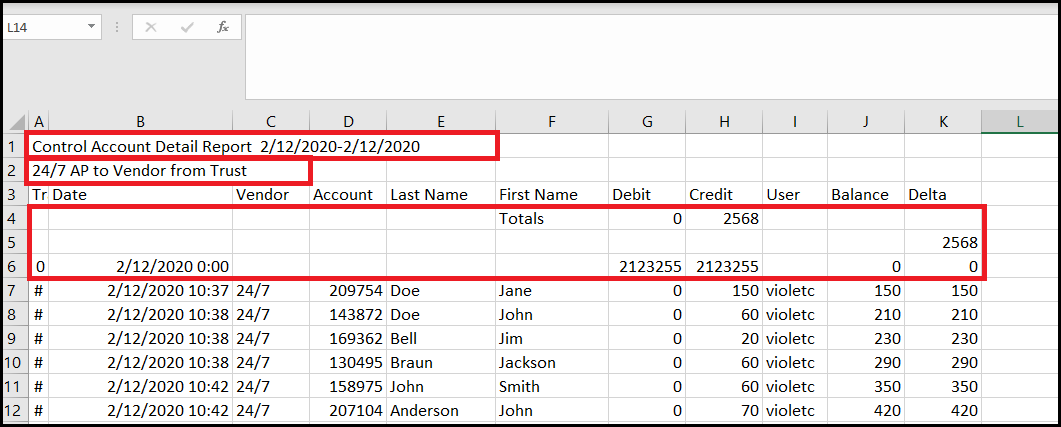Click the Cancel X formula icon

pos(151,27)
